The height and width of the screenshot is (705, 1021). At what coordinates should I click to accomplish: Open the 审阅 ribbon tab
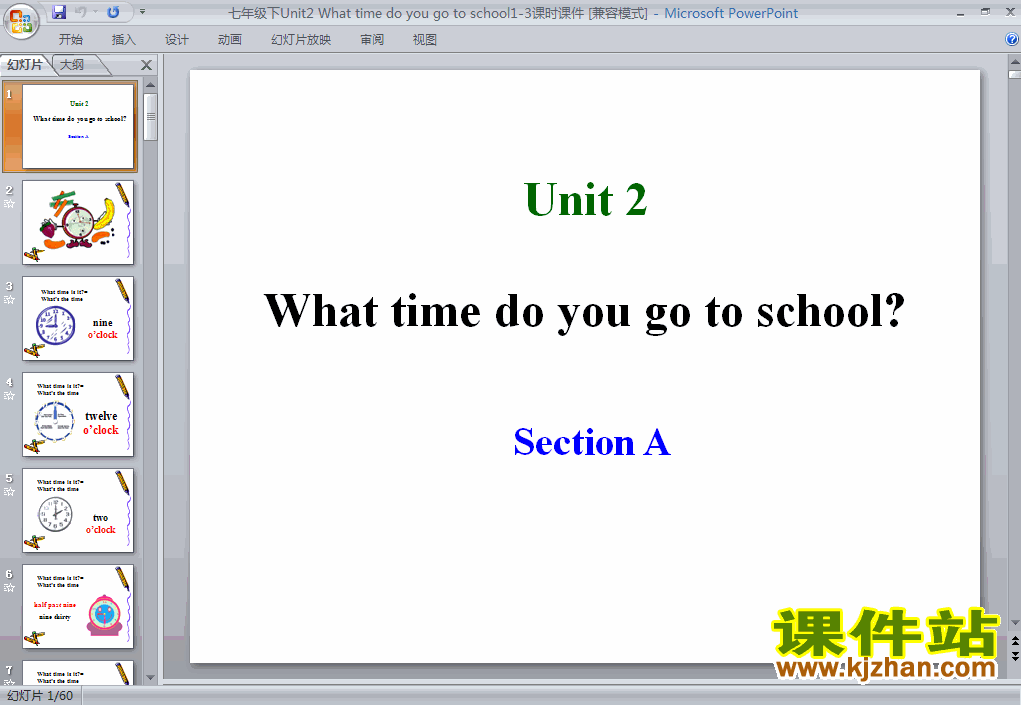coord(372,40)
